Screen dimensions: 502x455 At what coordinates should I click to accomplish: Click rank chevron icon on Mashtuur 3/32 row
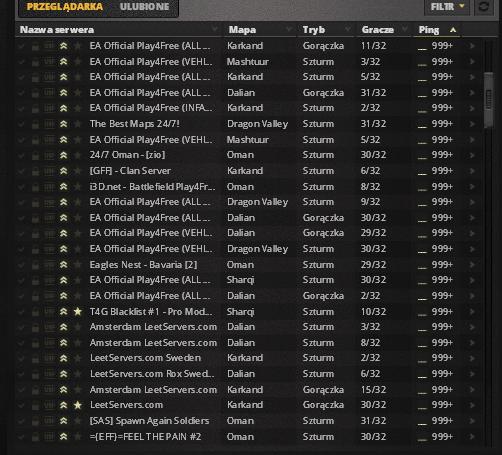point(63,62)
